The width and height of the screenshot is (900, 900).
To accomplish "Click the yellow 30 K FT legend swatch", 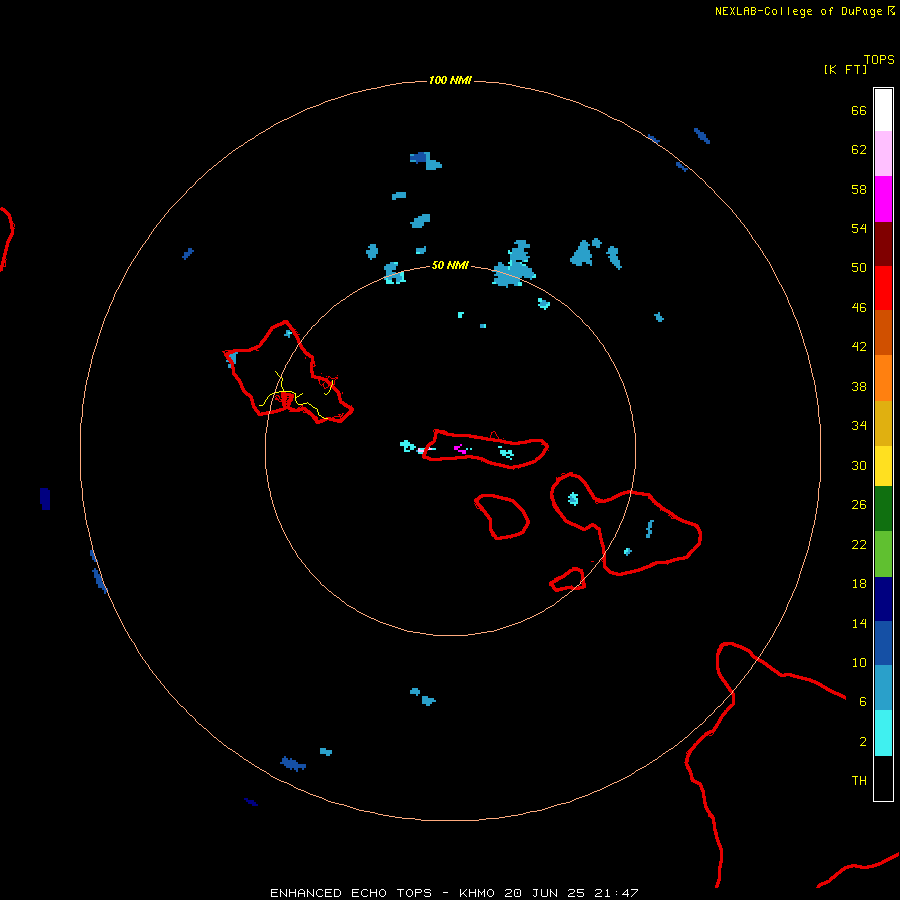I will [x=883, y=466].
